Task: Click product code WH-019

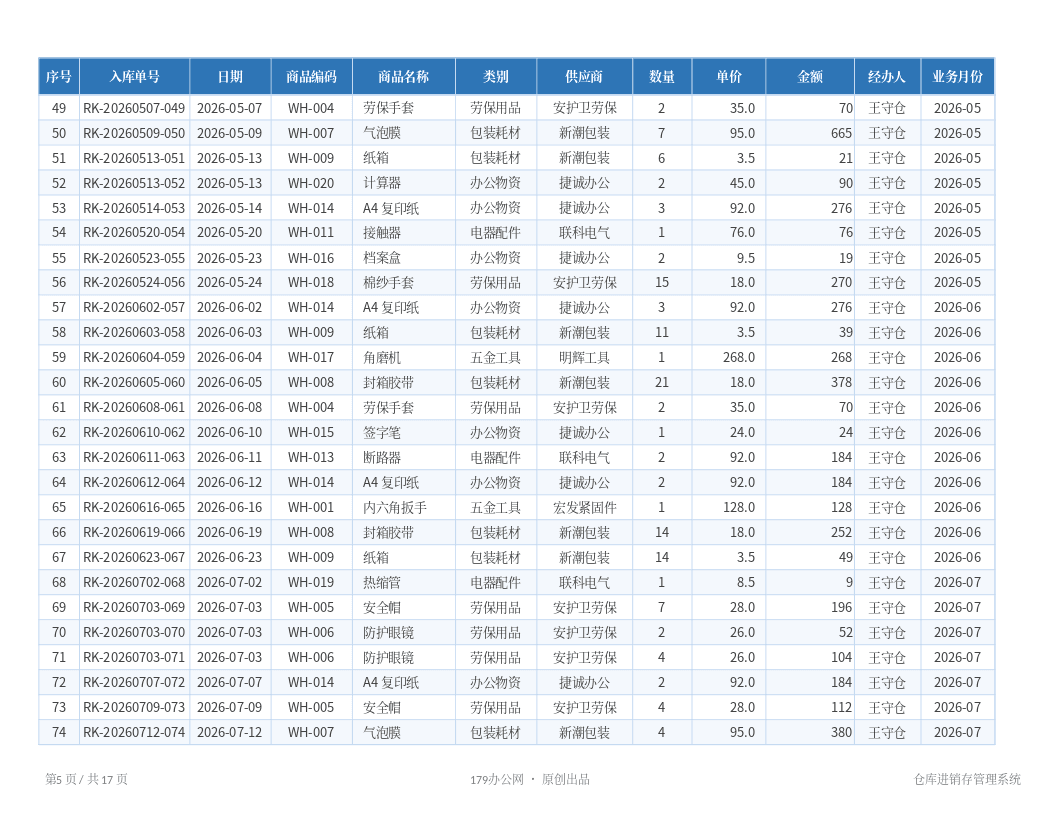Action: (x=311, y=582)
